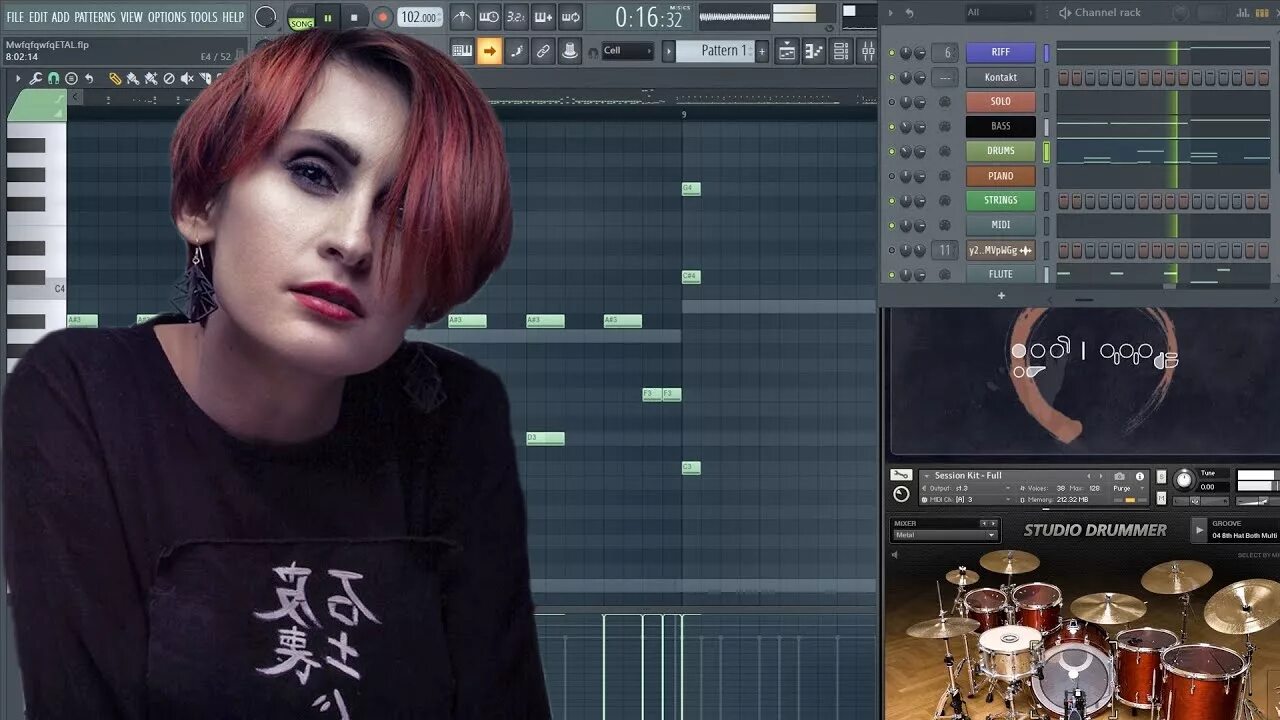Open the Playlist view icon
Image resolution: width=1280 pixels, height=720 pixels.
787,51
